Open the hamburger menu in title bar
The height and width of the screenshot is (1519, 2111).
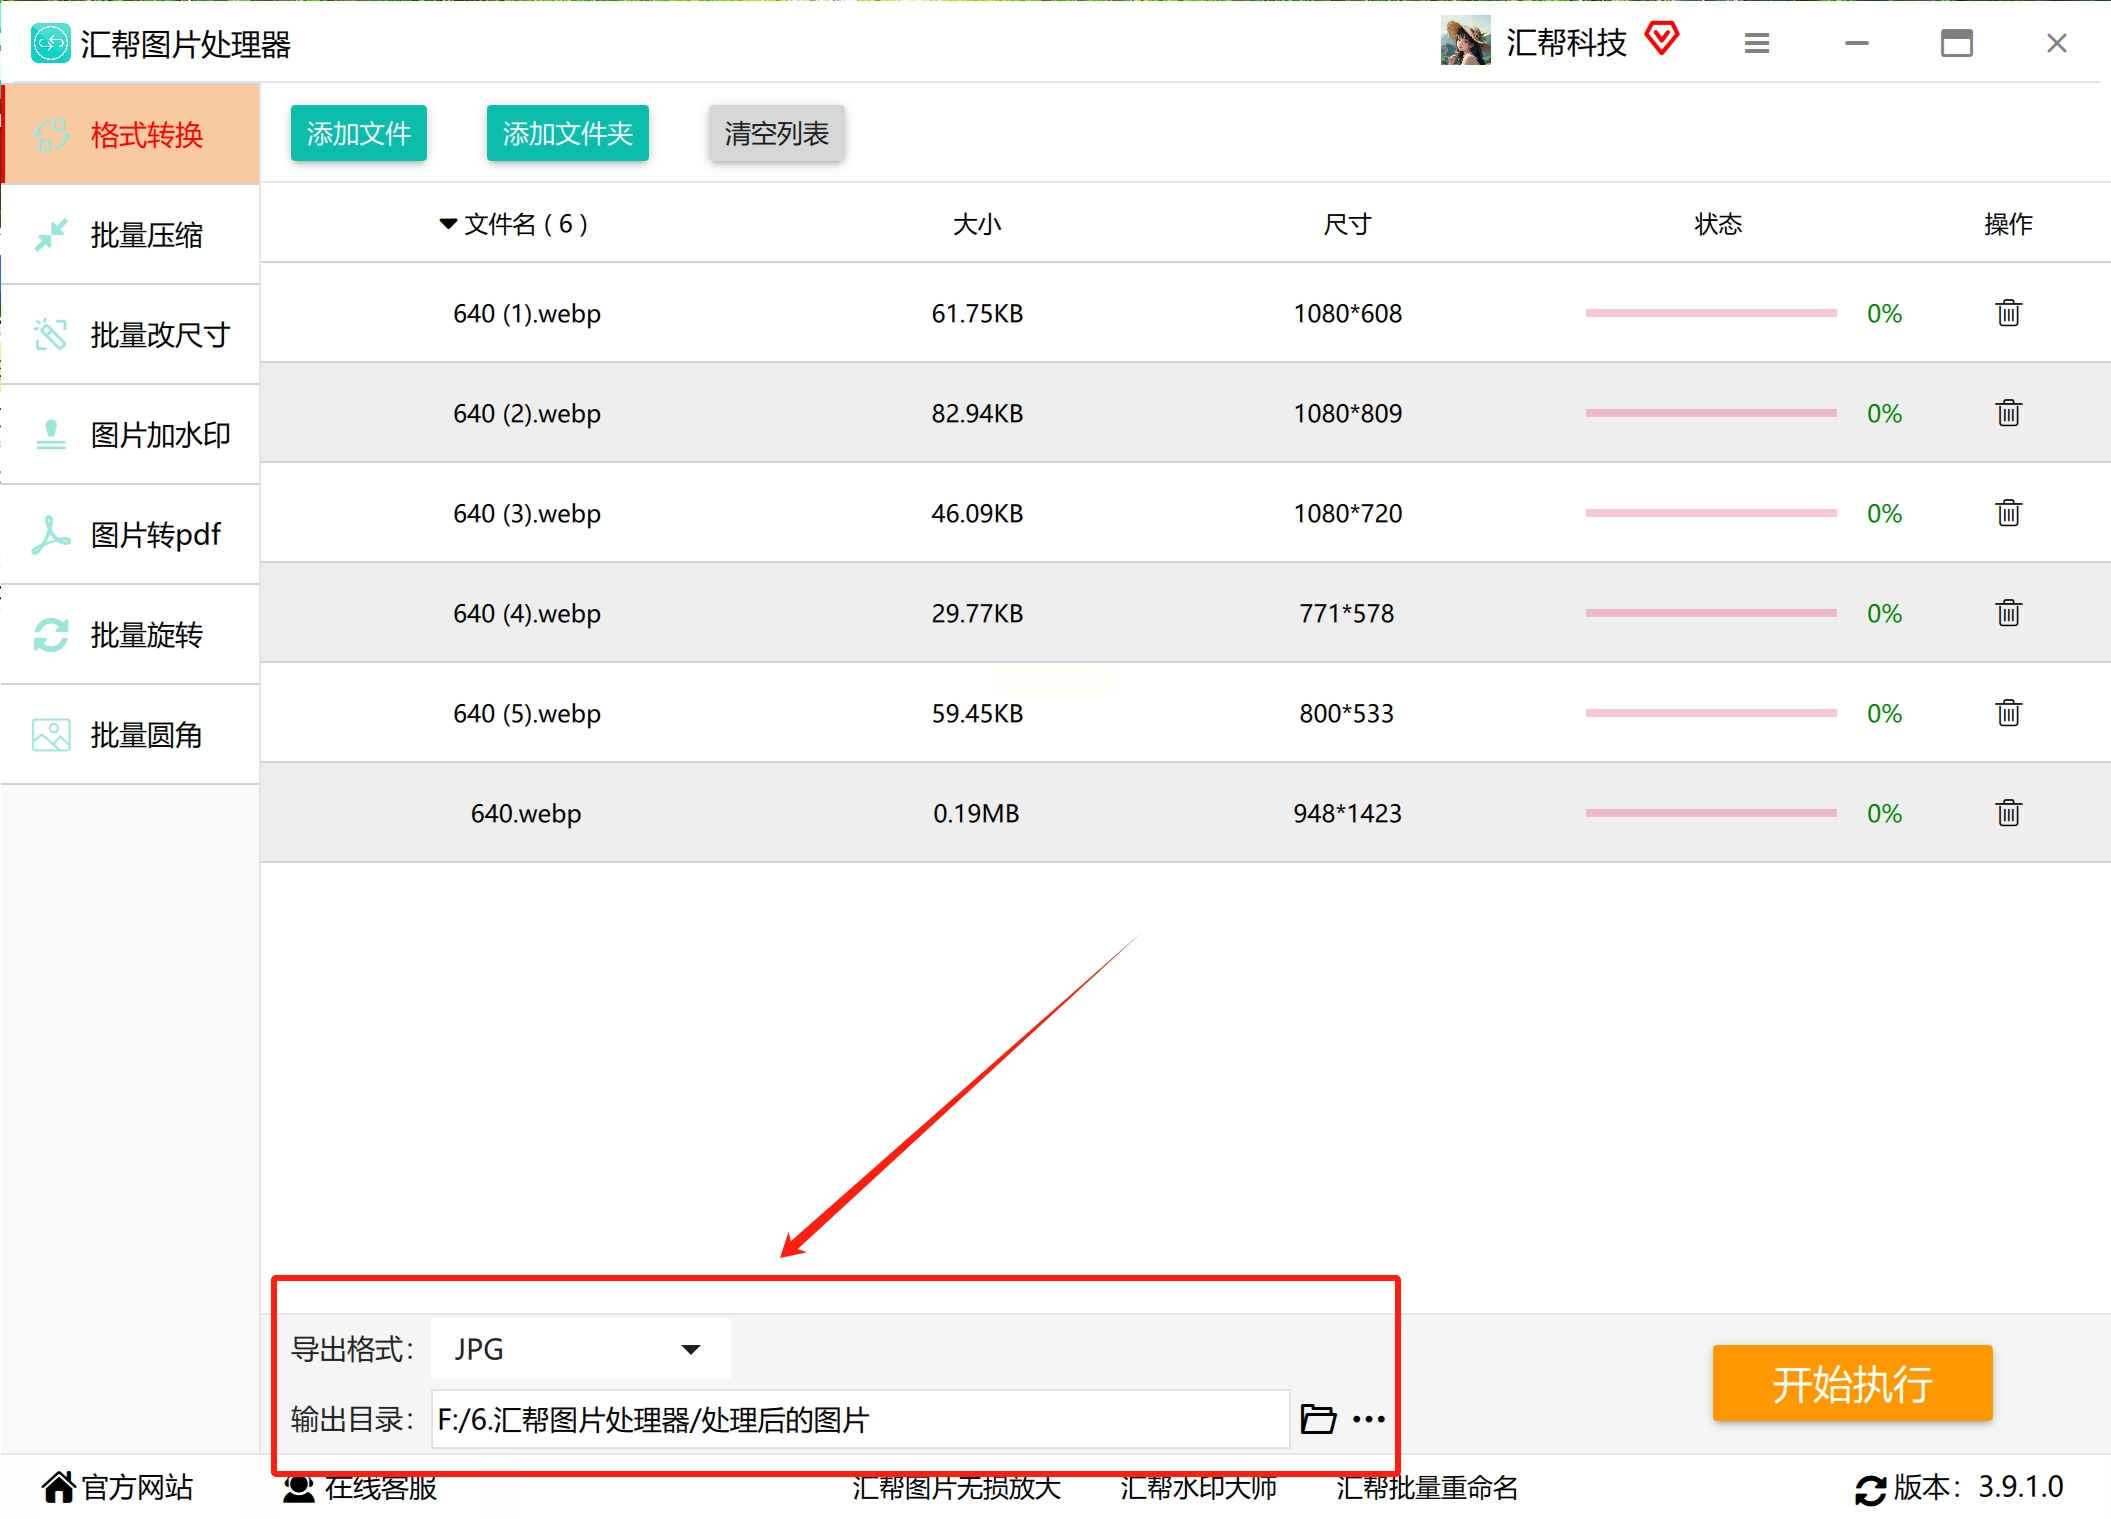click(x=1756, y=43)
